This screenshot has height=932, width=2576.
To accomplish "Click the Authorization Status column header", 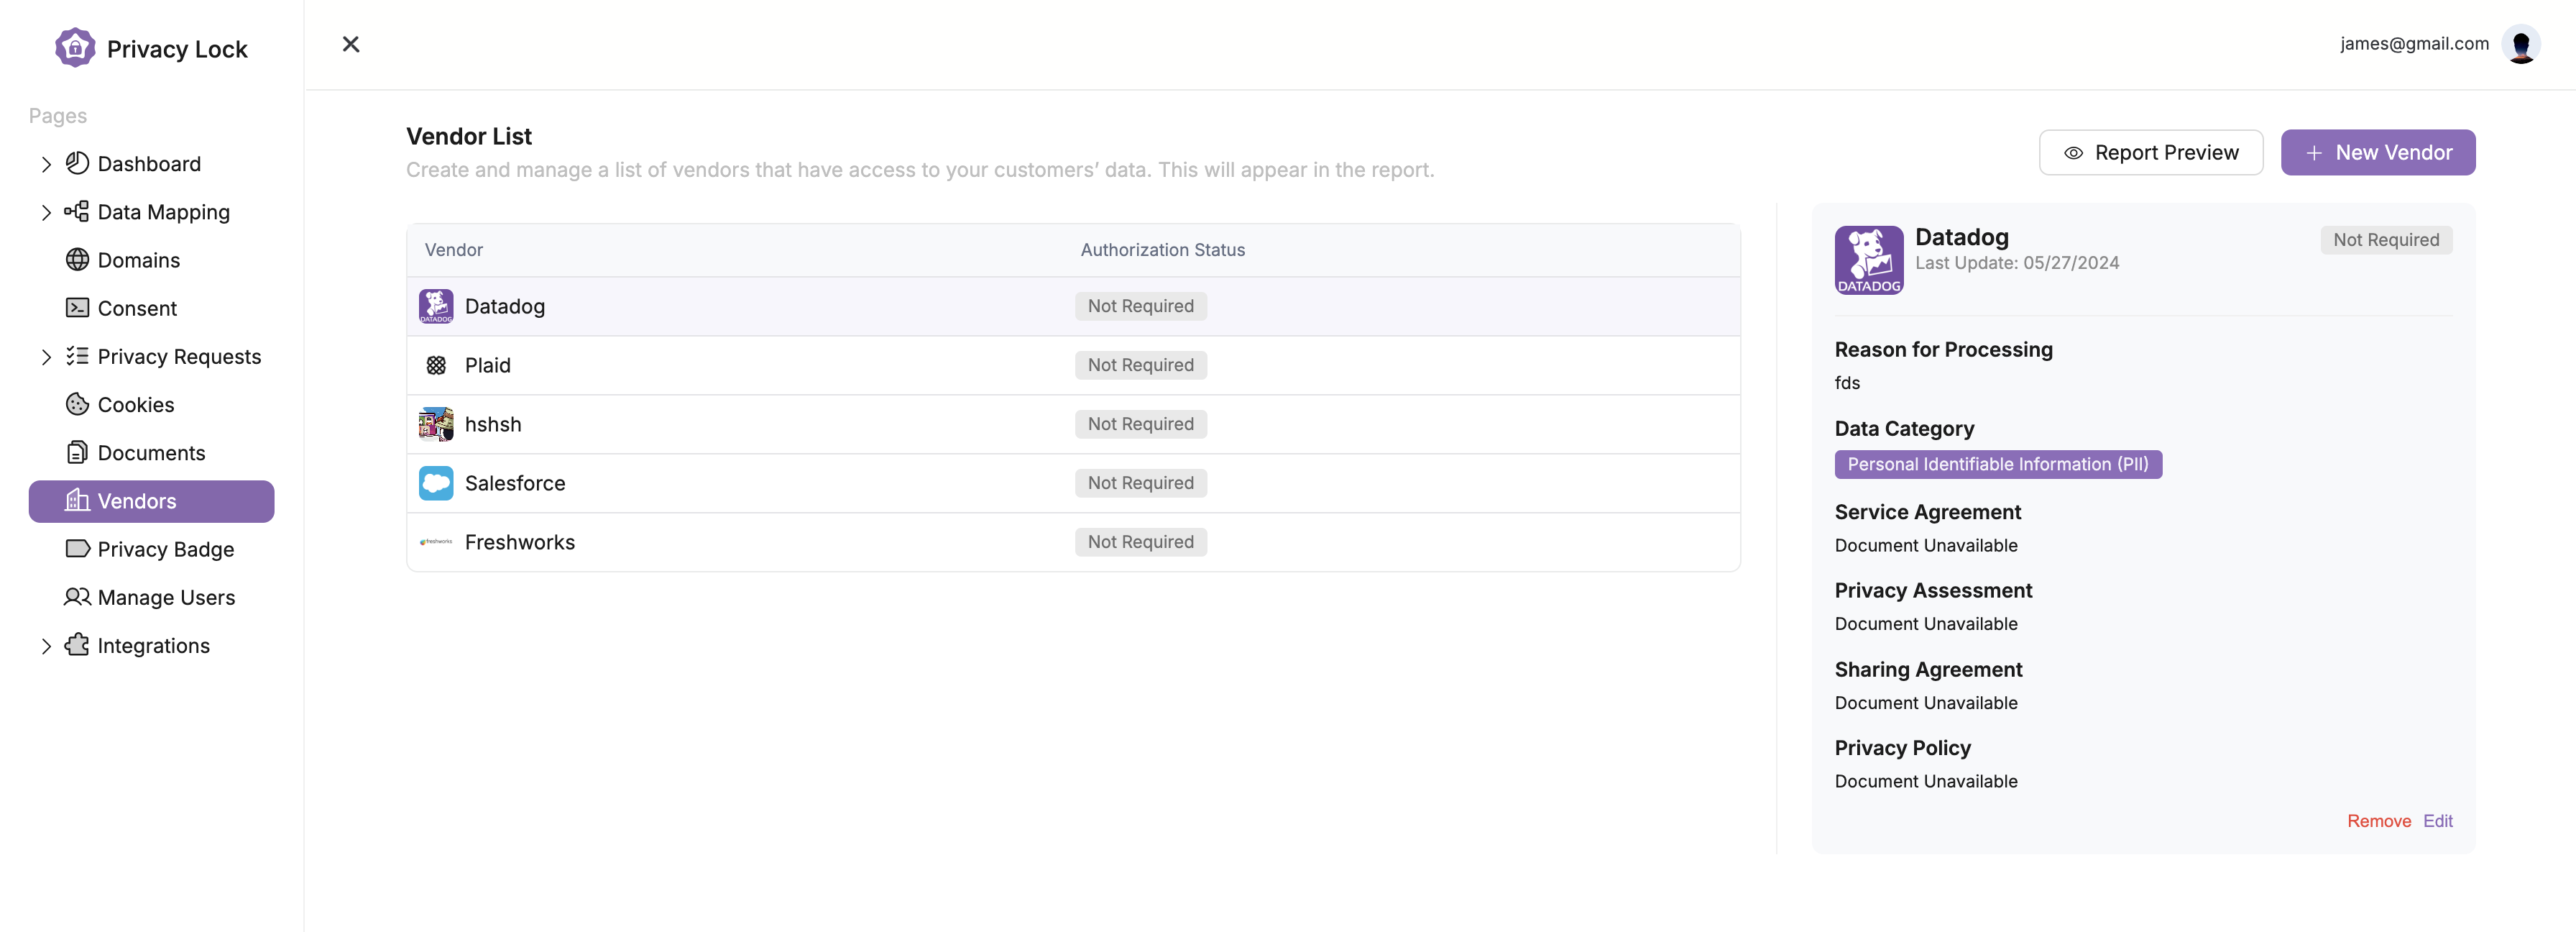I will [1162, 250].
